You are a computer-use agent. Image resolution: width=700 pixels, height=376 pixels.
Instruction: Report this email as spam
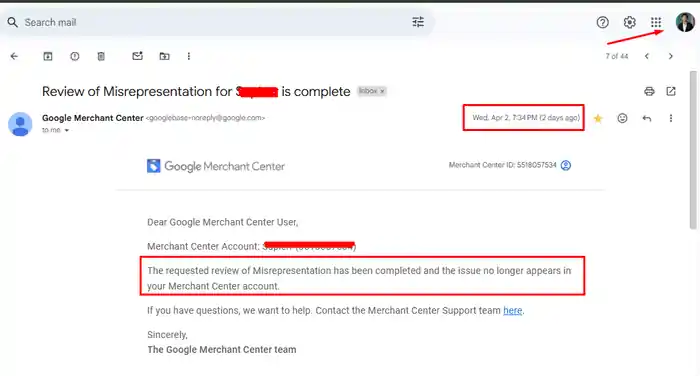pyautogui.click(x=75, y=56)
